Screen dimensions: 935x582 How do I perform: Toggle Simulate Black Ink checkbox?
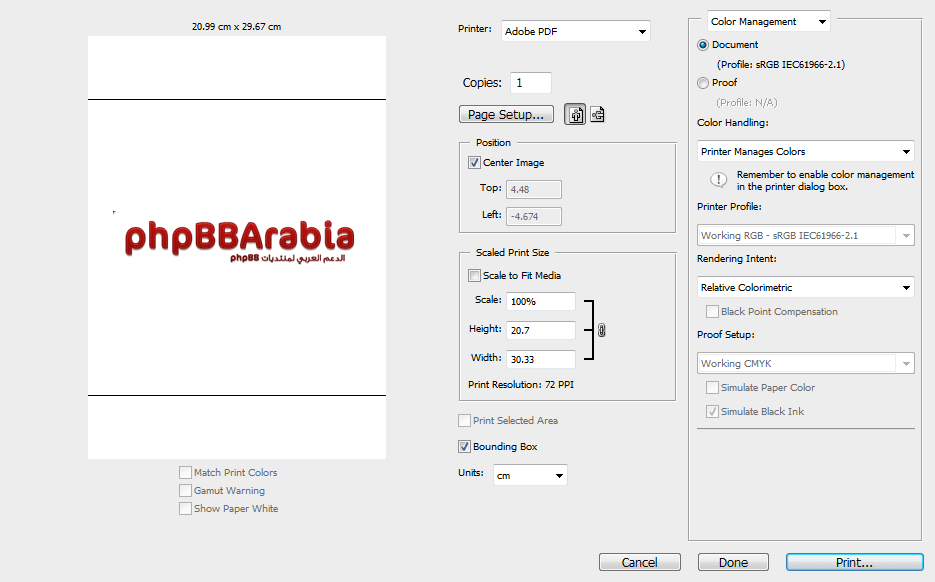pos(712,411)
